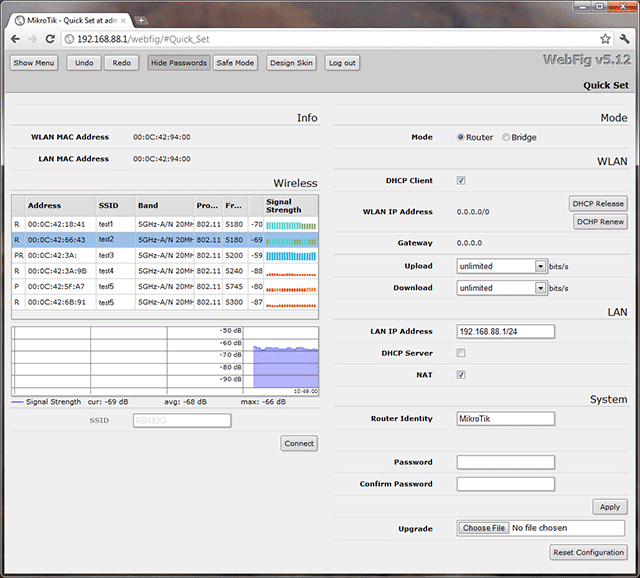Click the Password input field
Screen dimensions: 640x578
506,462
